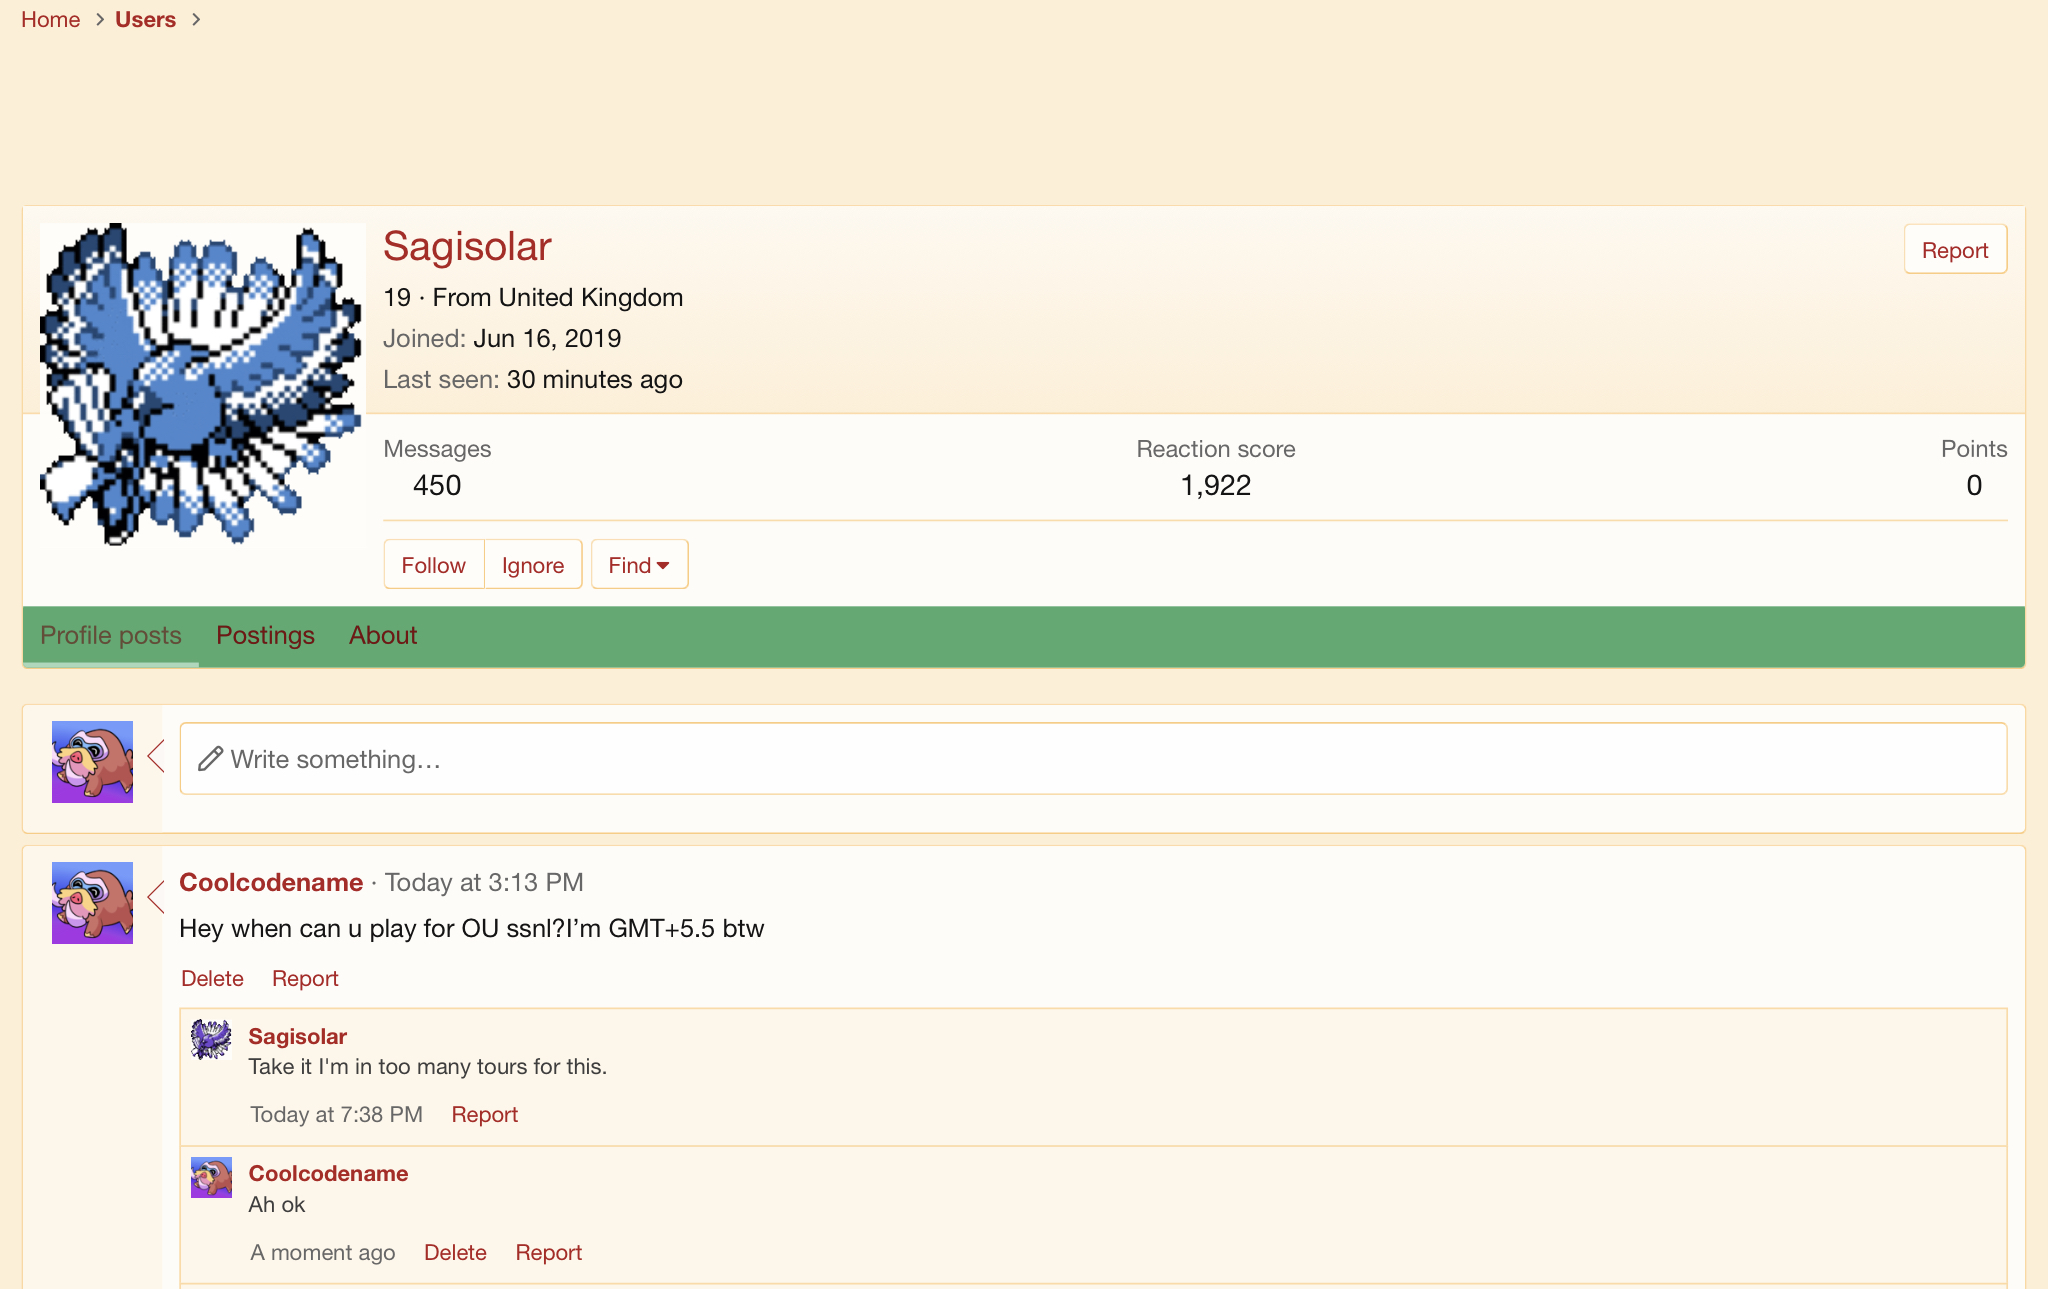Report the 'Ah ok' comment
Viewport: 2048px width, 1289px height.
[x=548, y=1252]
